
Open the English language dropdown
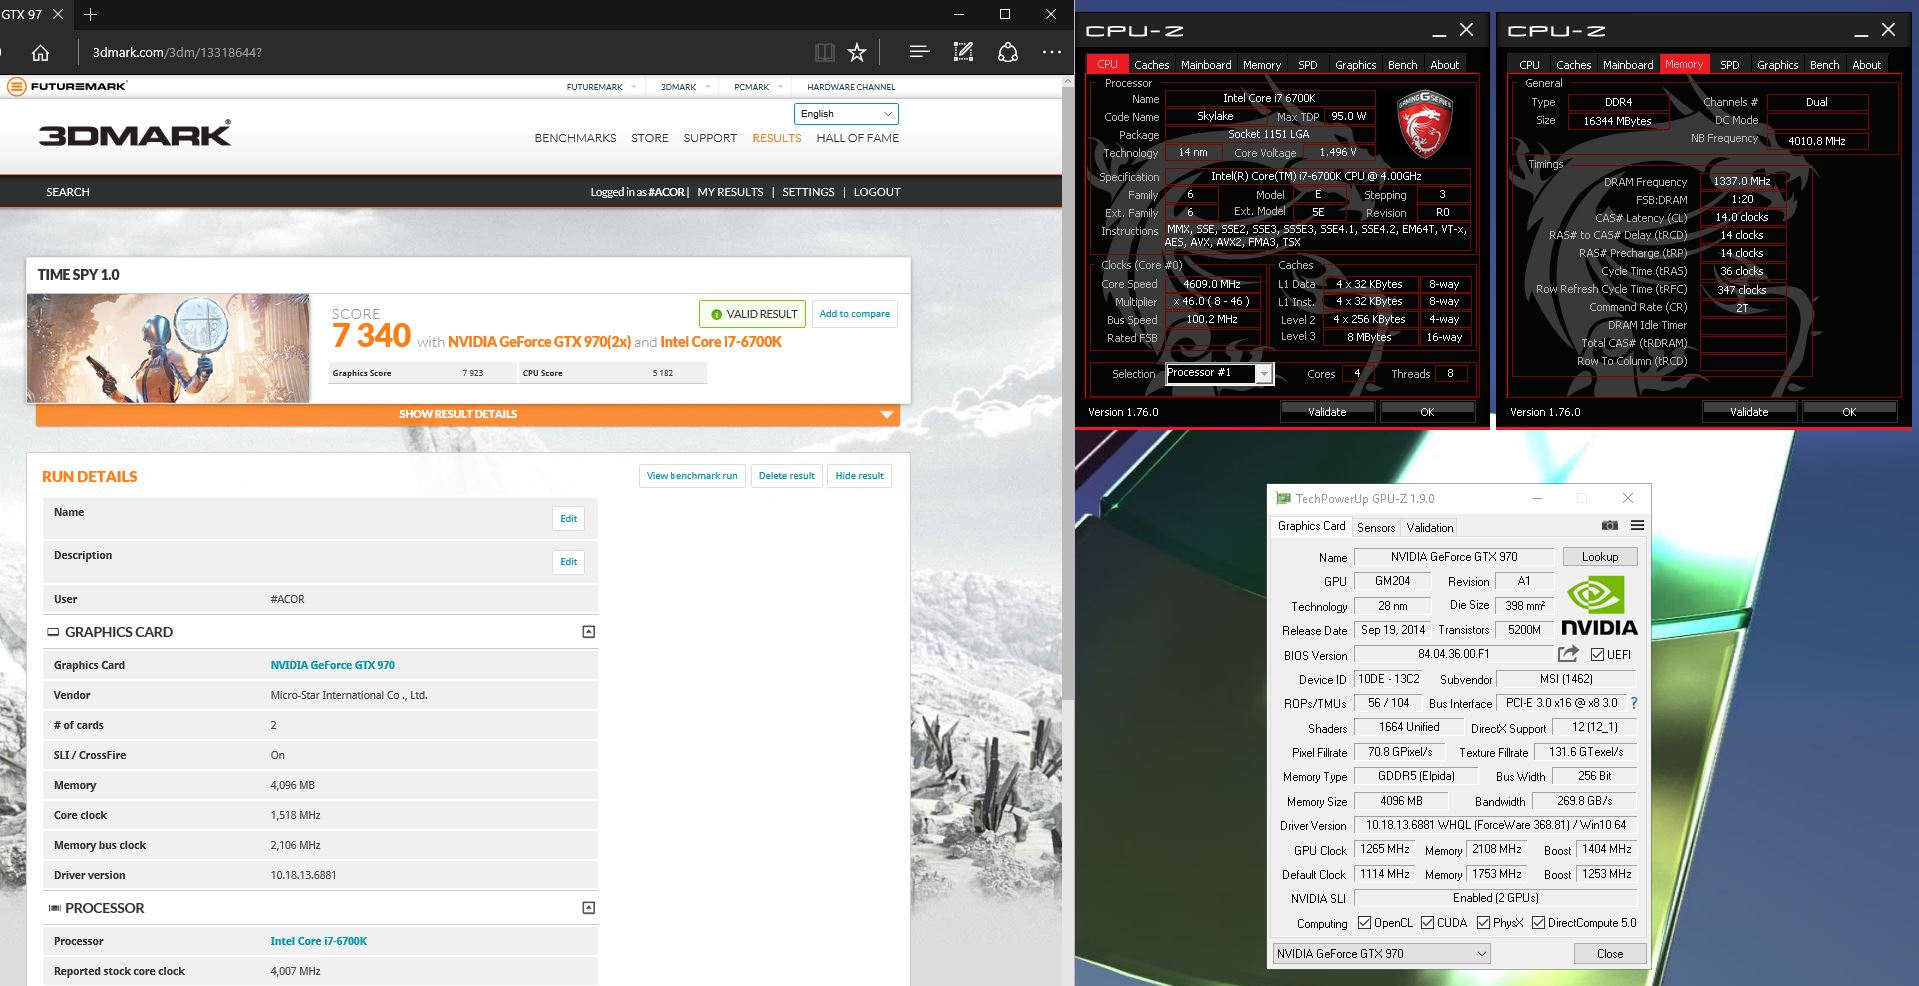tap(846, 114)
